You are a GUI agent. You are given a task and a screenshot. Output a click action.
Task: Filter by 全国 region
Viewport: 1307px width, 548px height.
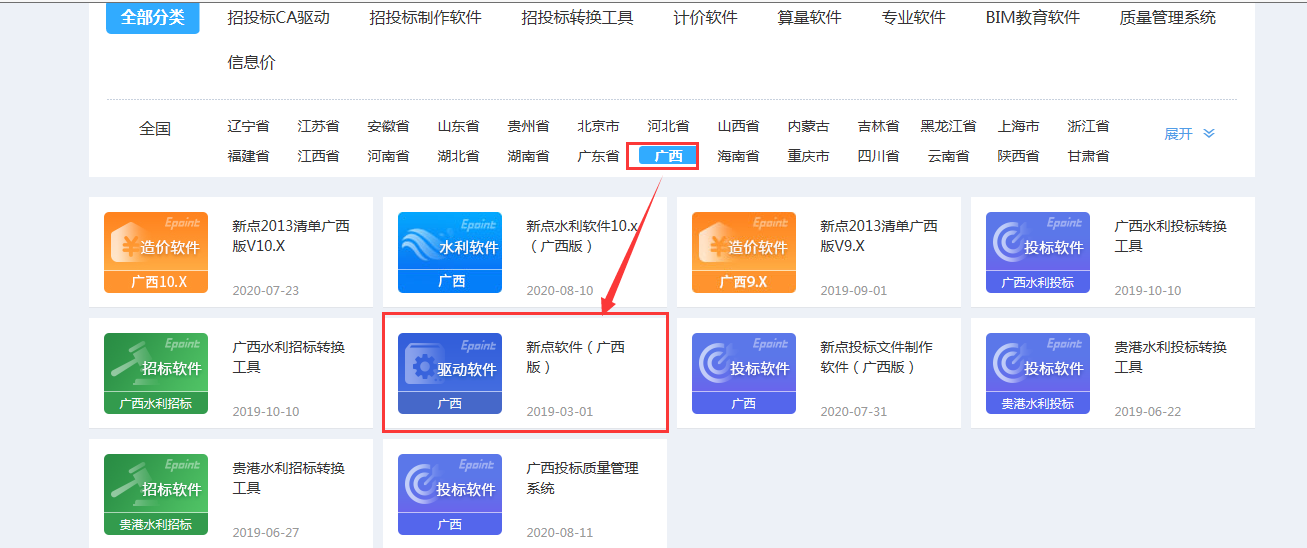tap(155, 129)
